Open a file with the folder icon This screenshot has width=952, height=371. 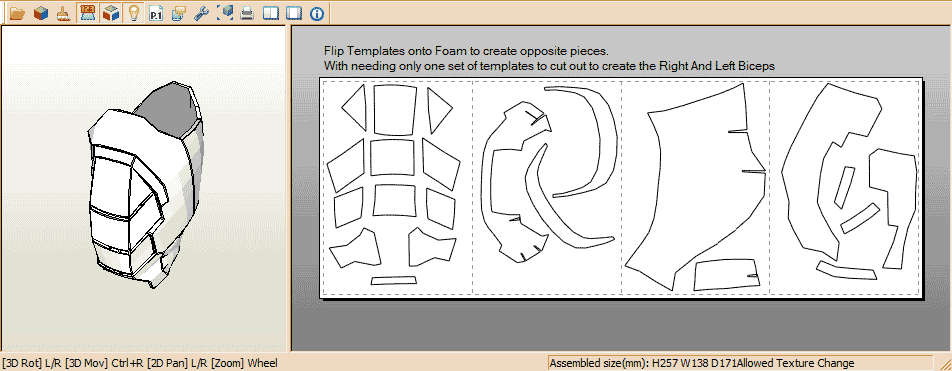pos(17,13)
